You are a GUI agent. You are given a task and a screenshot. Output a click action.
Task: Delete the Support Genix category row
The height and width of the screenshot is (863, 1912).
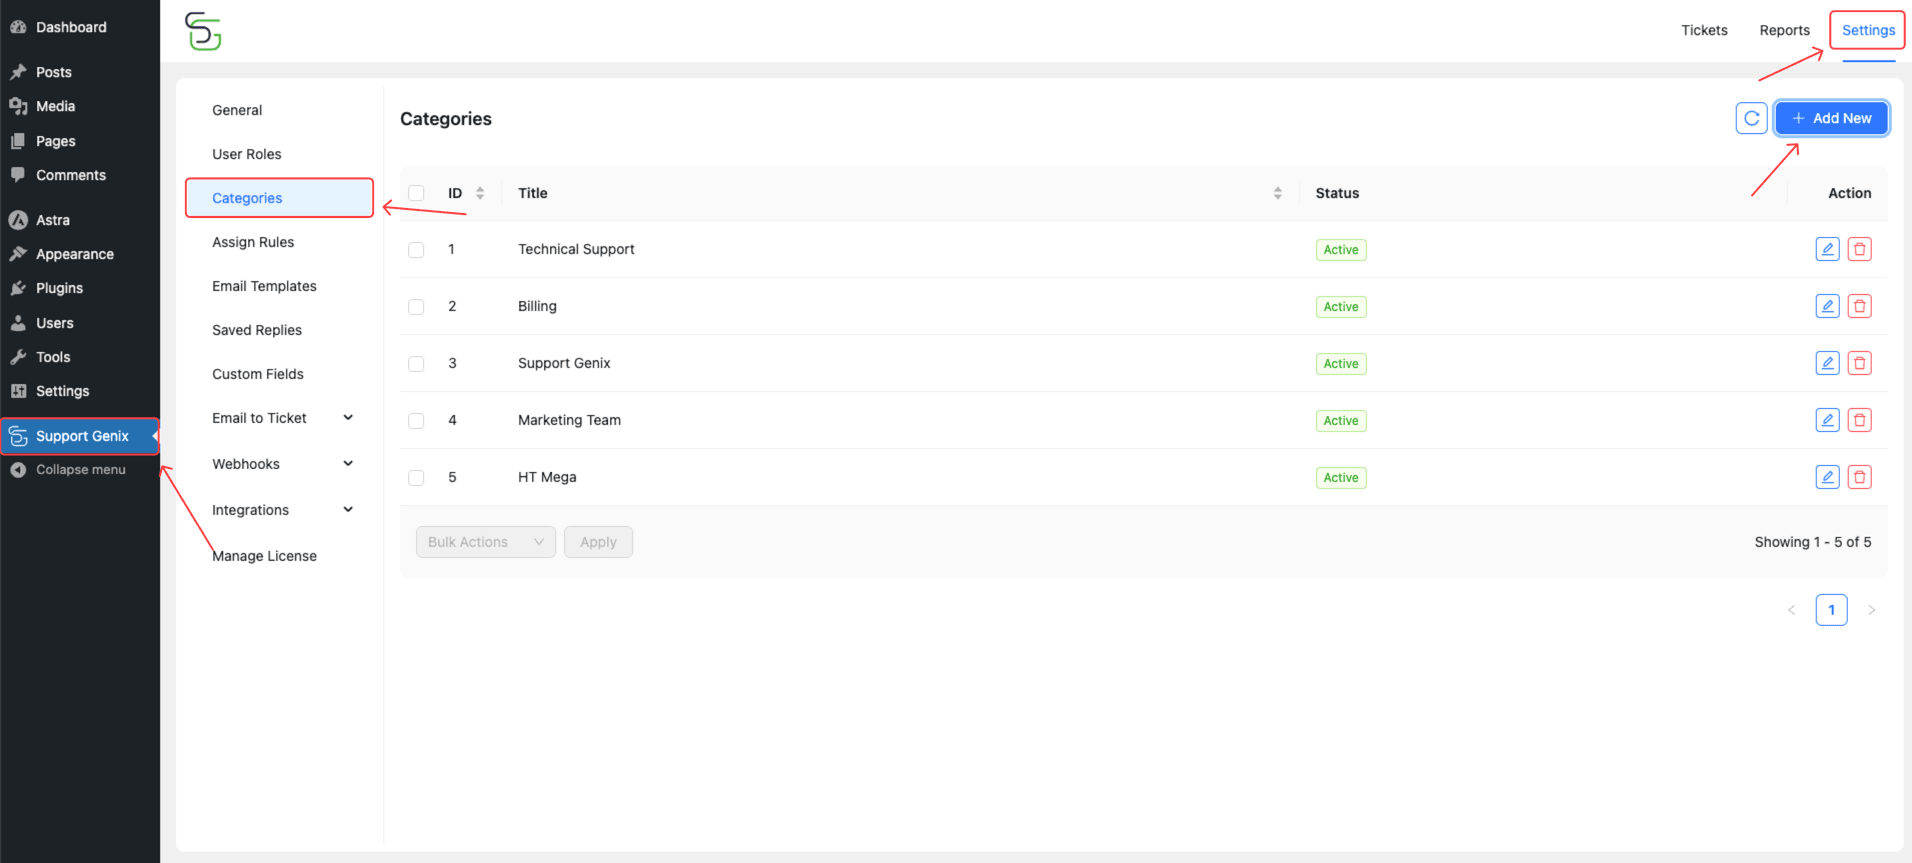(x=1859, y=363)
